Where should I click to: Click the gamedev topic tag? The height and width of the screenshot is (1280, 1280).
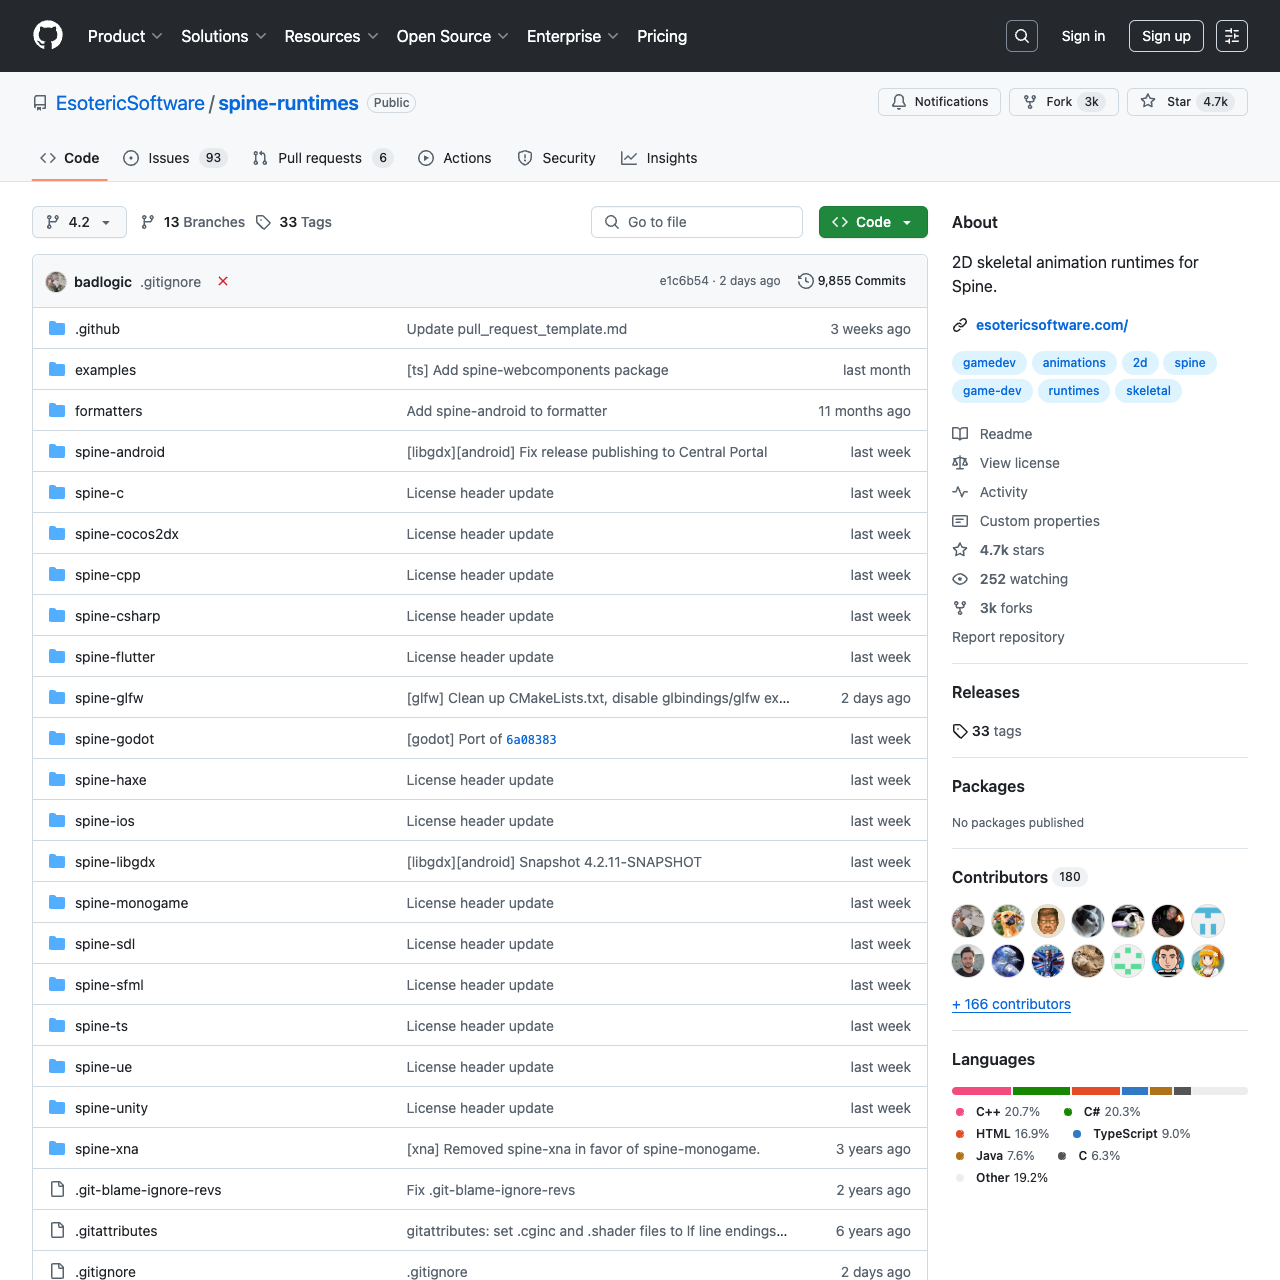click(x=989, y=363)
